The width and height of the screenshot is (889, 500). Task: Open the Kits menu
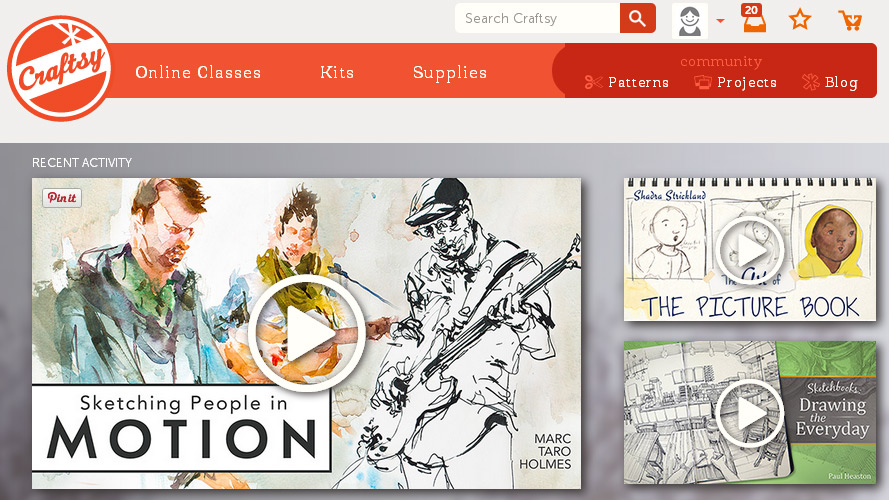coord(337,73)
